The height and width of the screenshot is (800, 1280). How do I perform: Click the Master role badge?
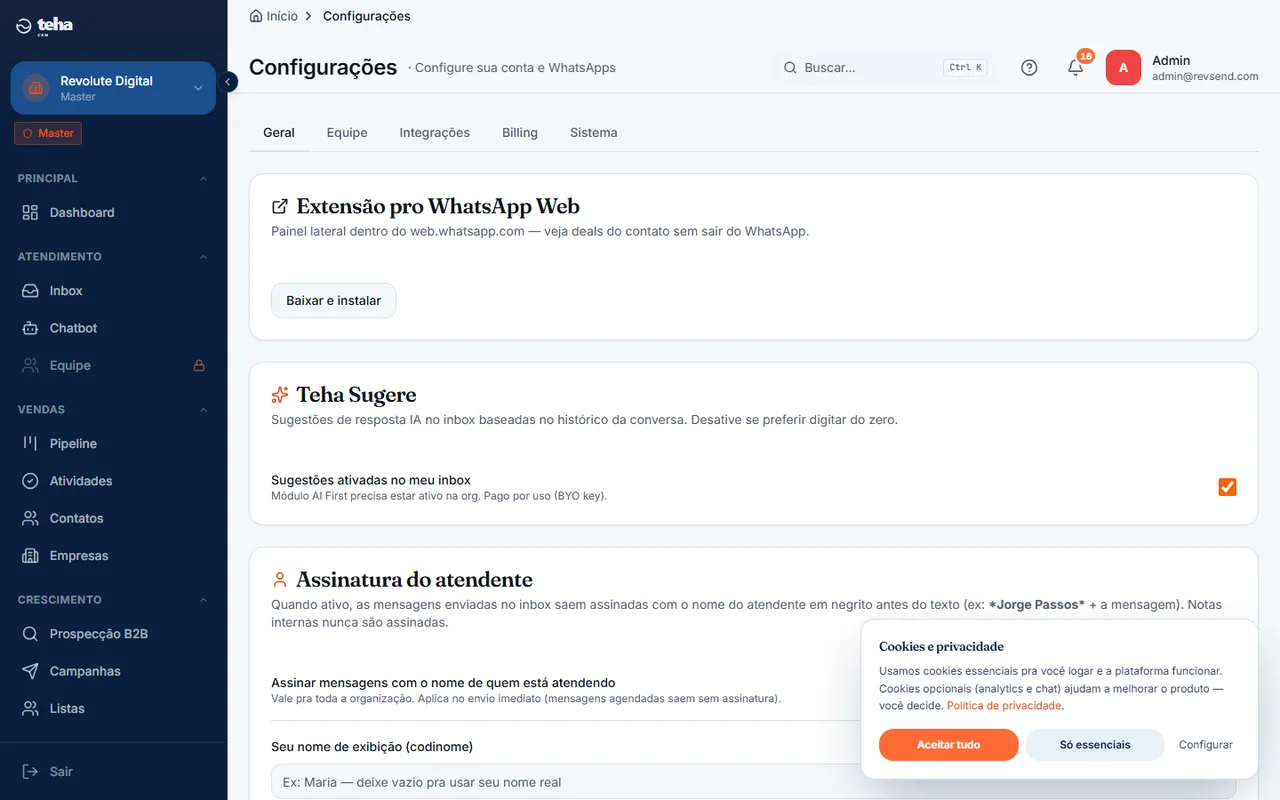click(48, 133)
